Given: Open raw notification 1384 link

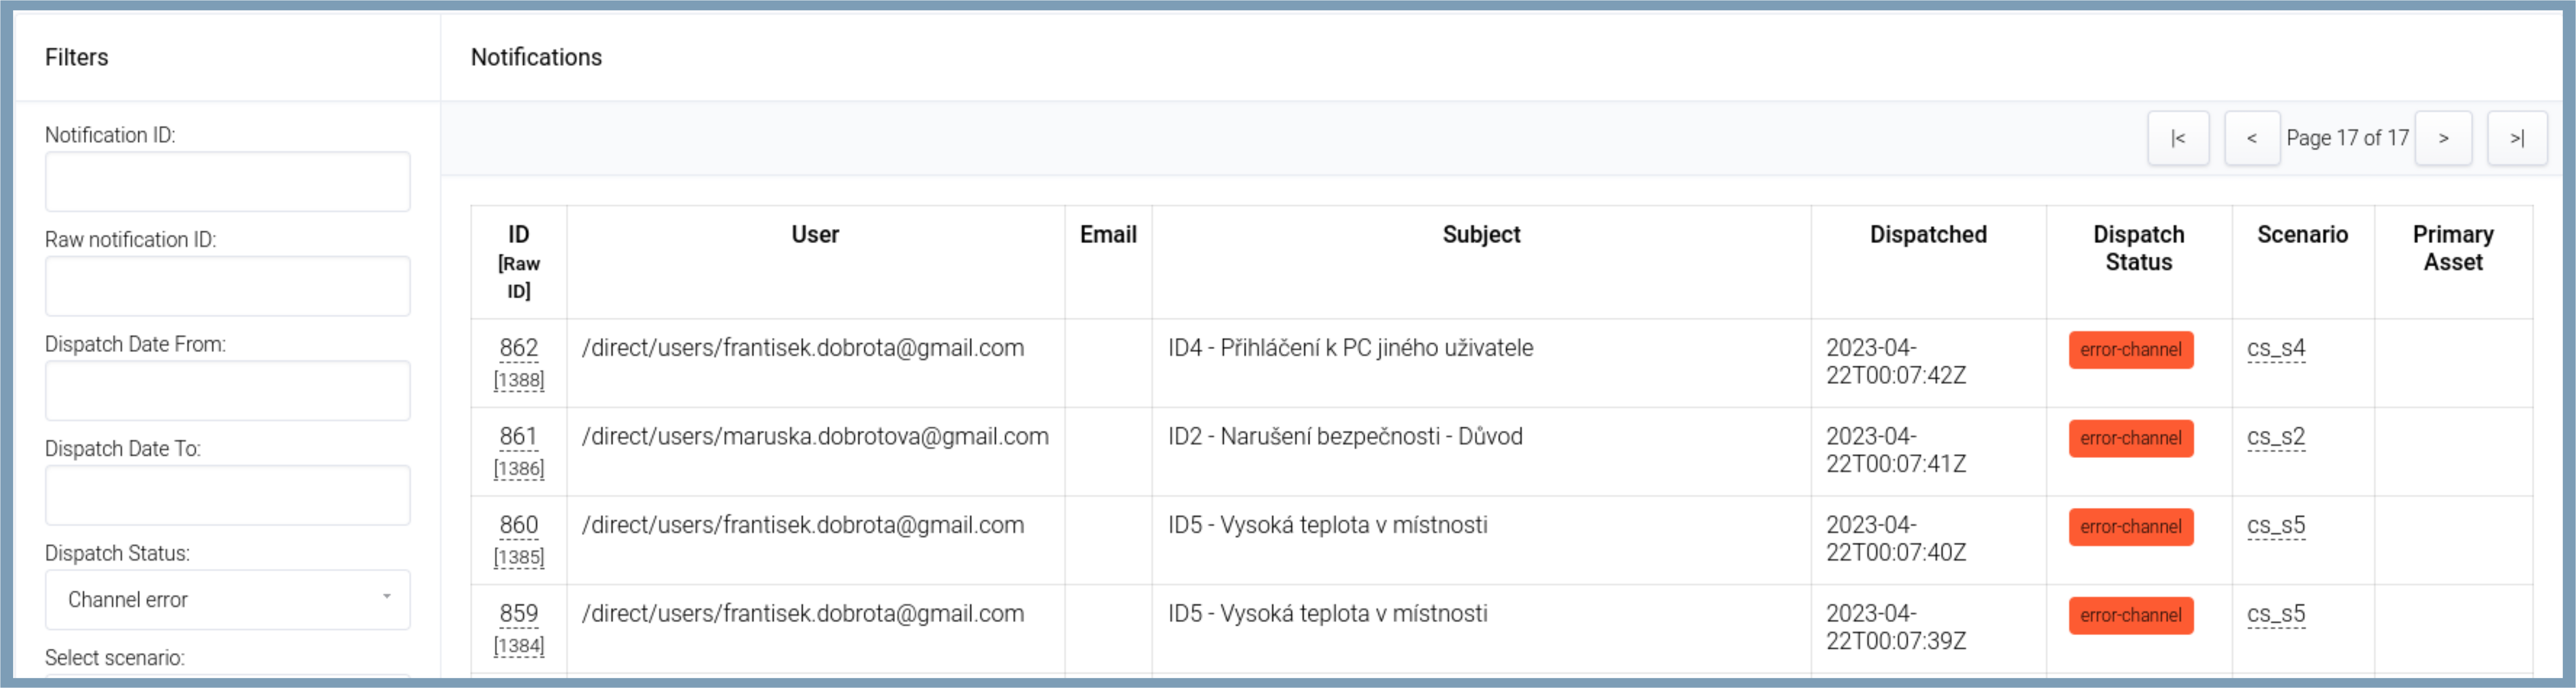Looking at the screenshot, I should click(x=518, y=645).
